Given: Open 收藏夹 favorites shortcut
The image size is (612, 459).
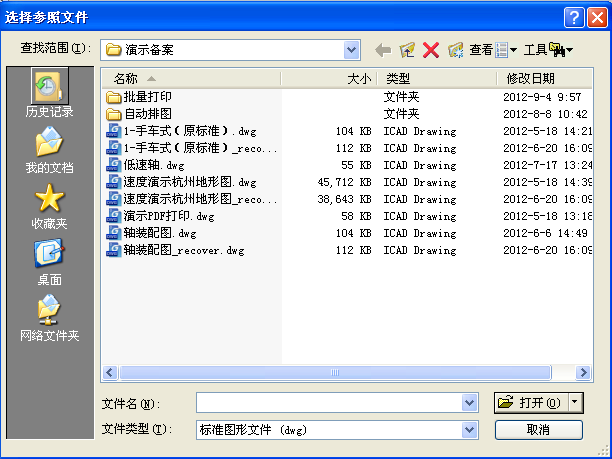Looking at the screenshot, I should pyautogui.click(x=49, y=206).
